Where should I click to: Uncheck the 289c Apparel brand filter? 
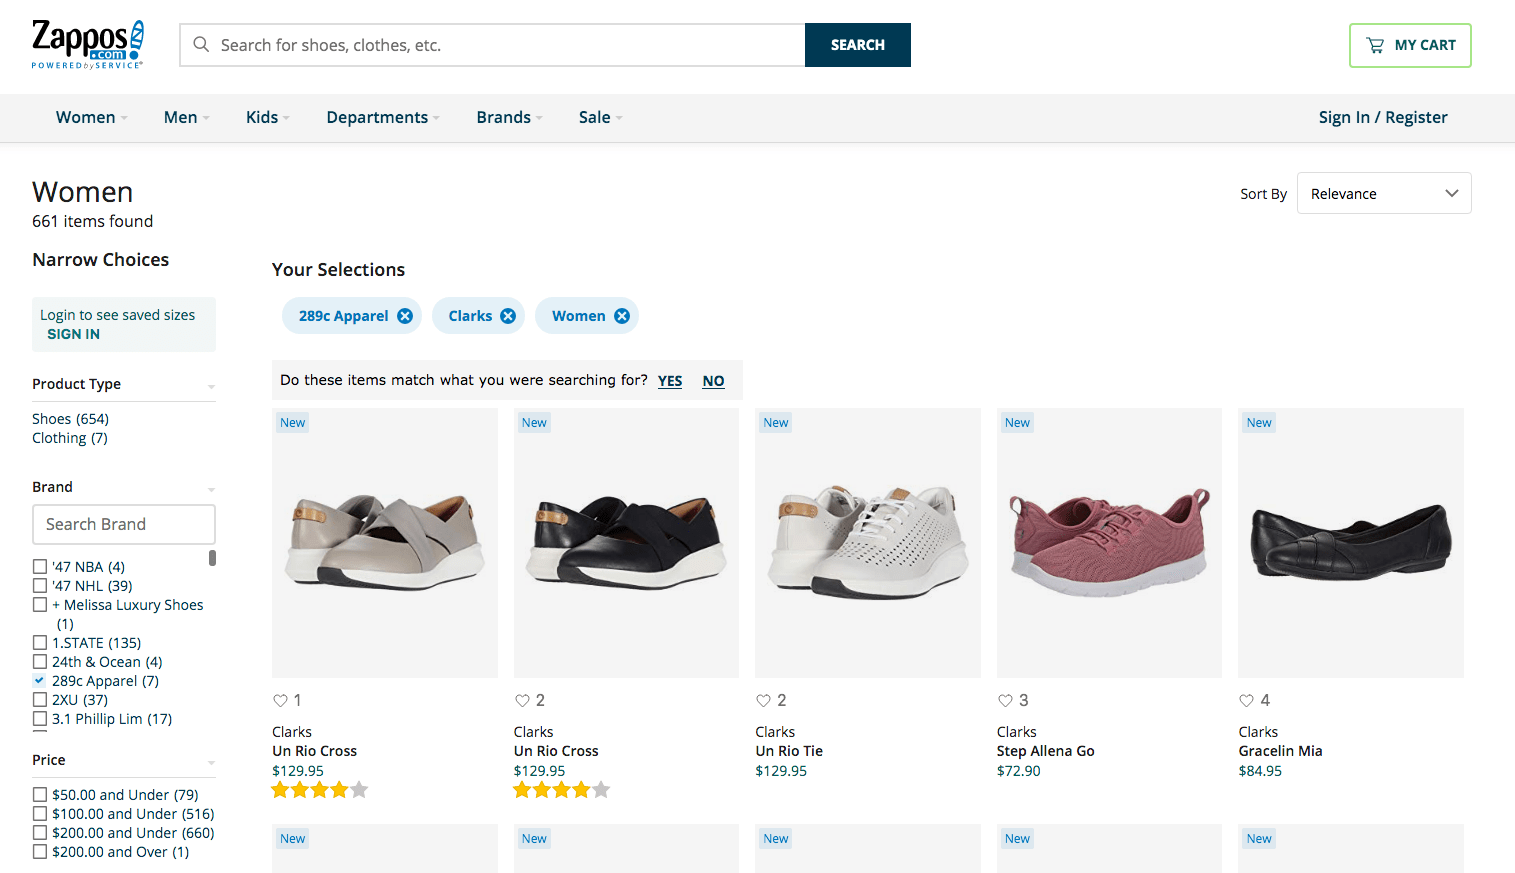39,680
